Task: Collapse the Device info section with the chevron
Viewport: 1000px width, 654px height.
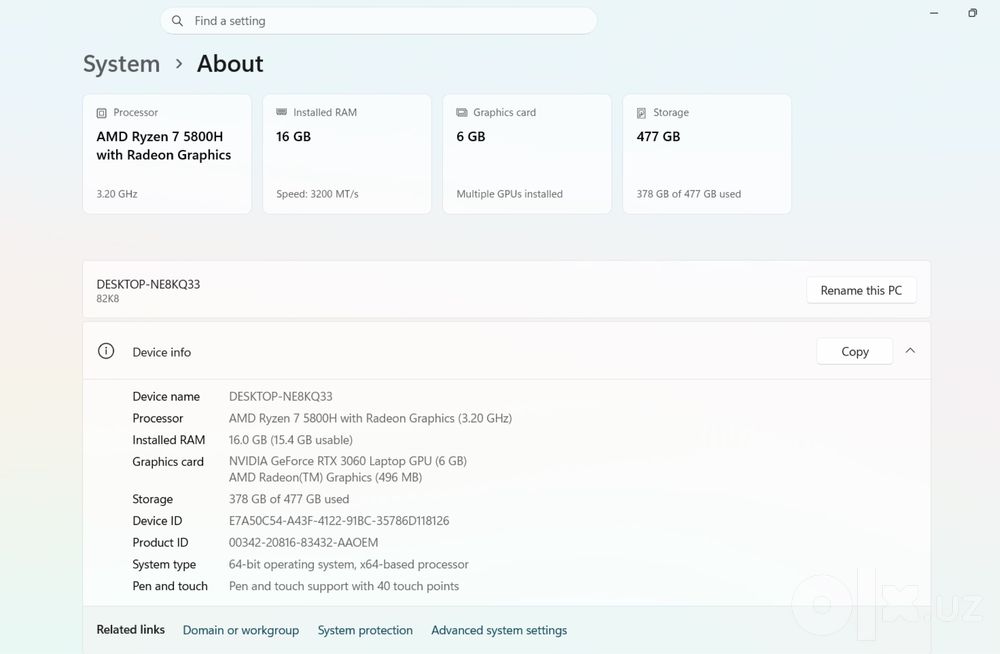Action: coord(910,351)
